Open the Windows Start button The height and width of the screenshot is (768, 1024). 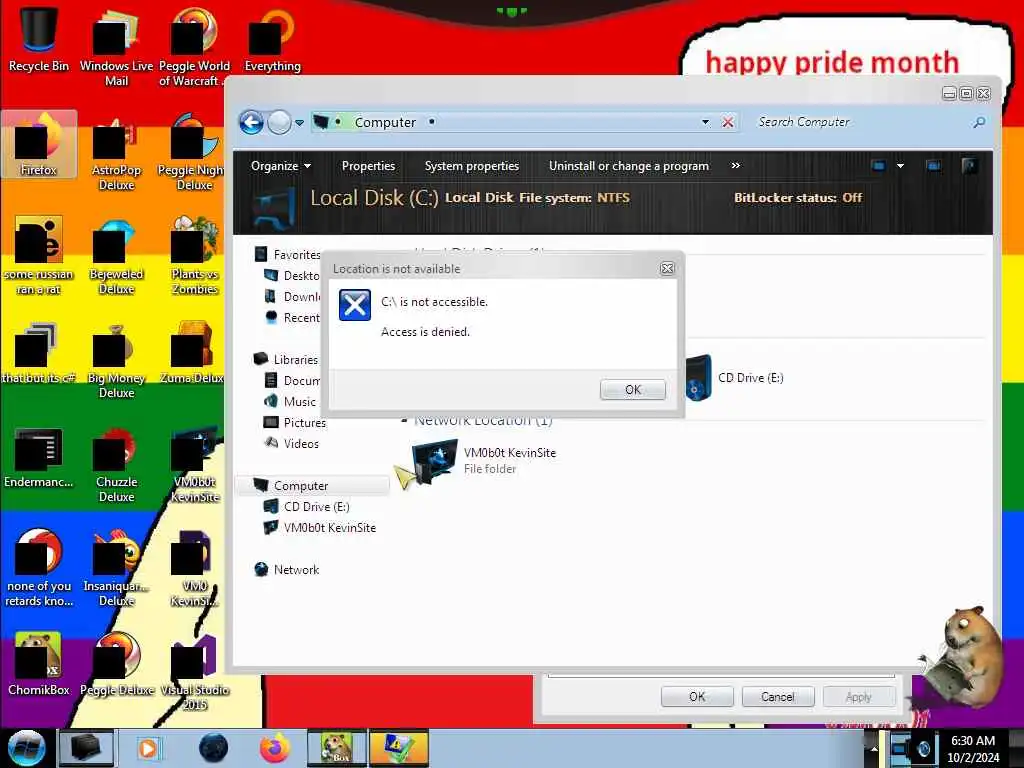[x=26, y=748]
